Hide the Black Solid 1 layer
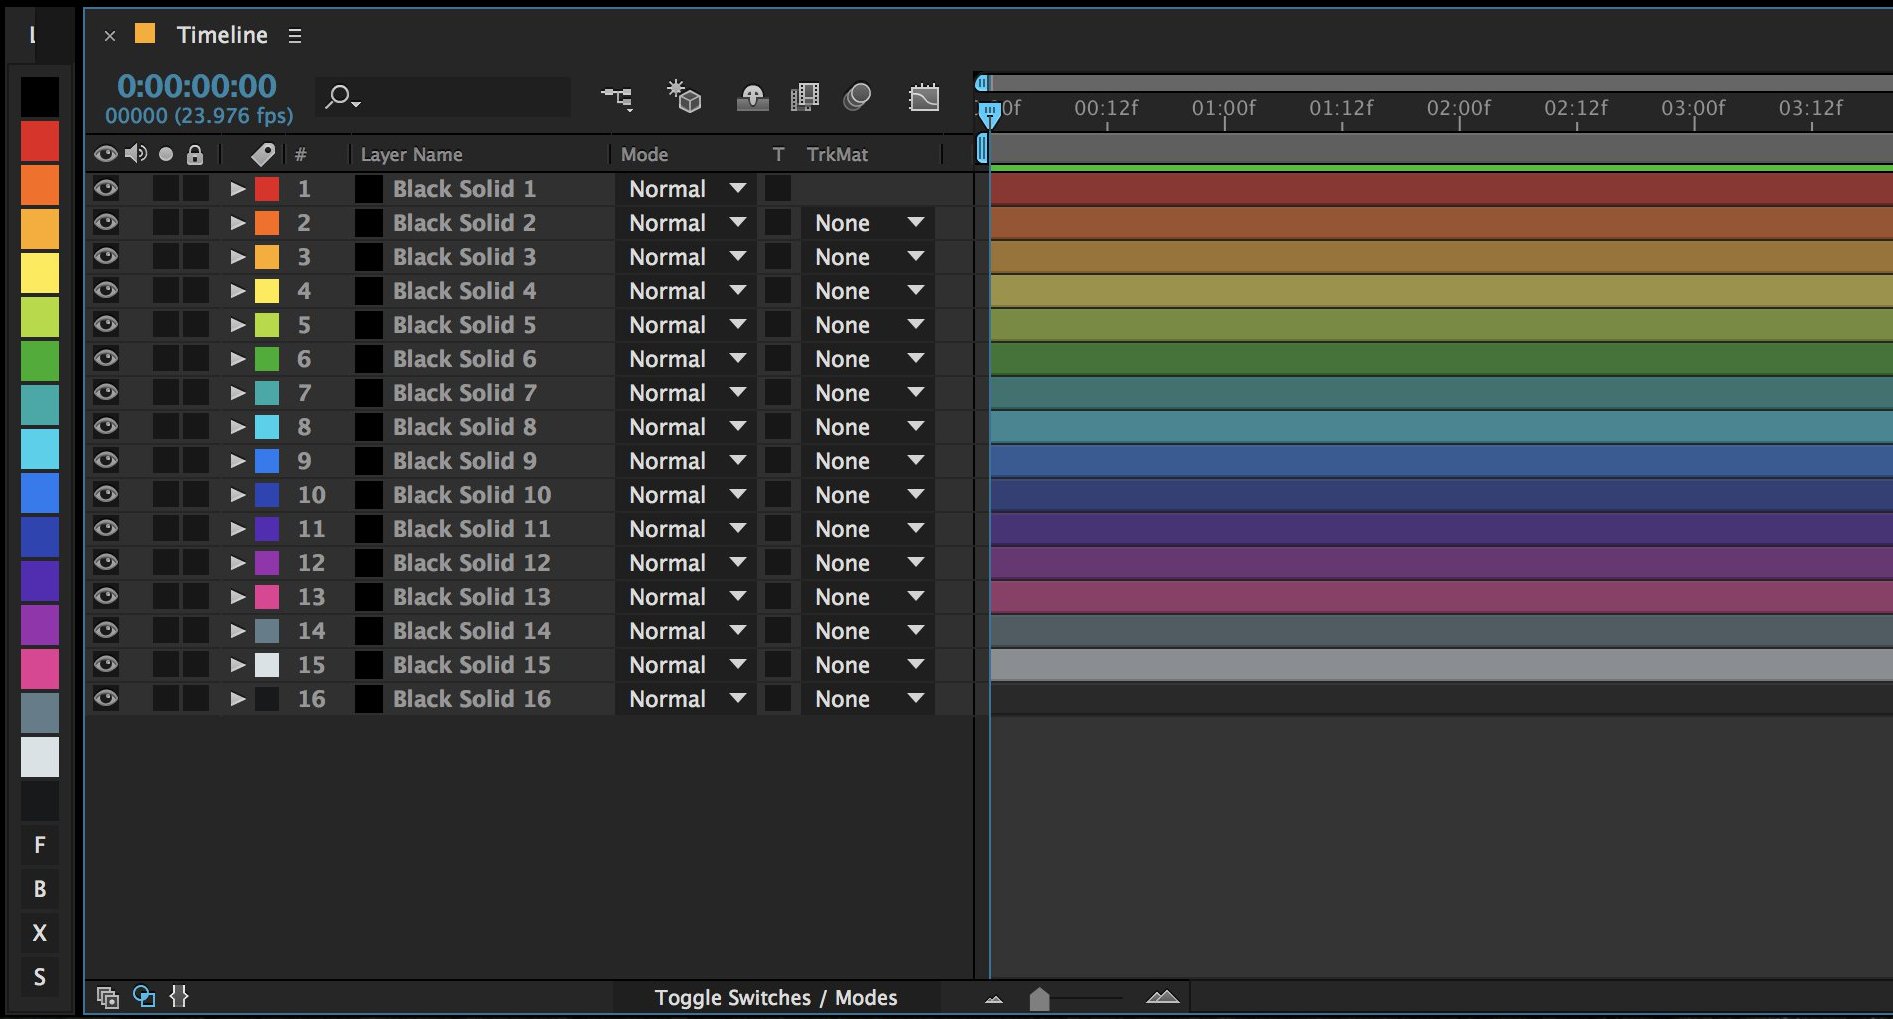 (x=106, y=188)
